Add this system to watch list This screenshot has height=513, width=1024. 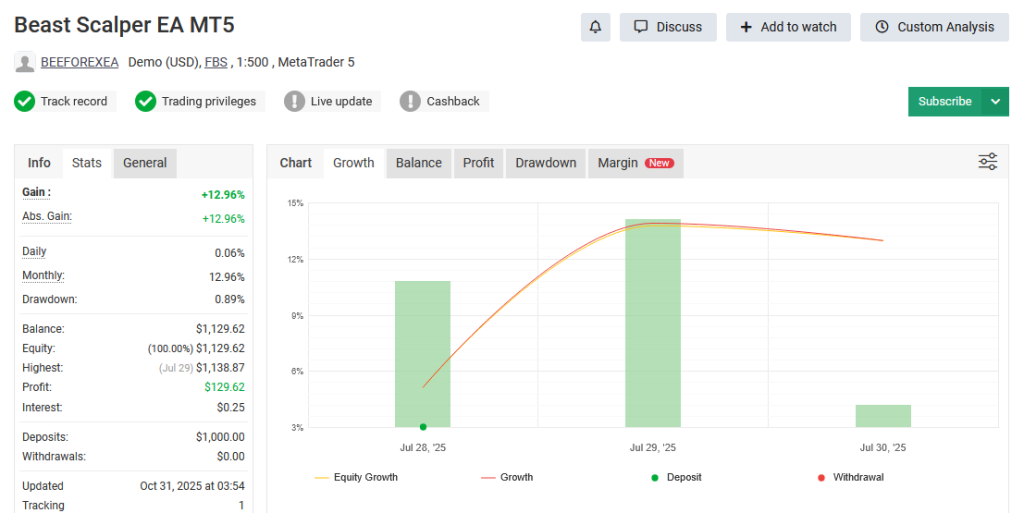tap(788, 27)
